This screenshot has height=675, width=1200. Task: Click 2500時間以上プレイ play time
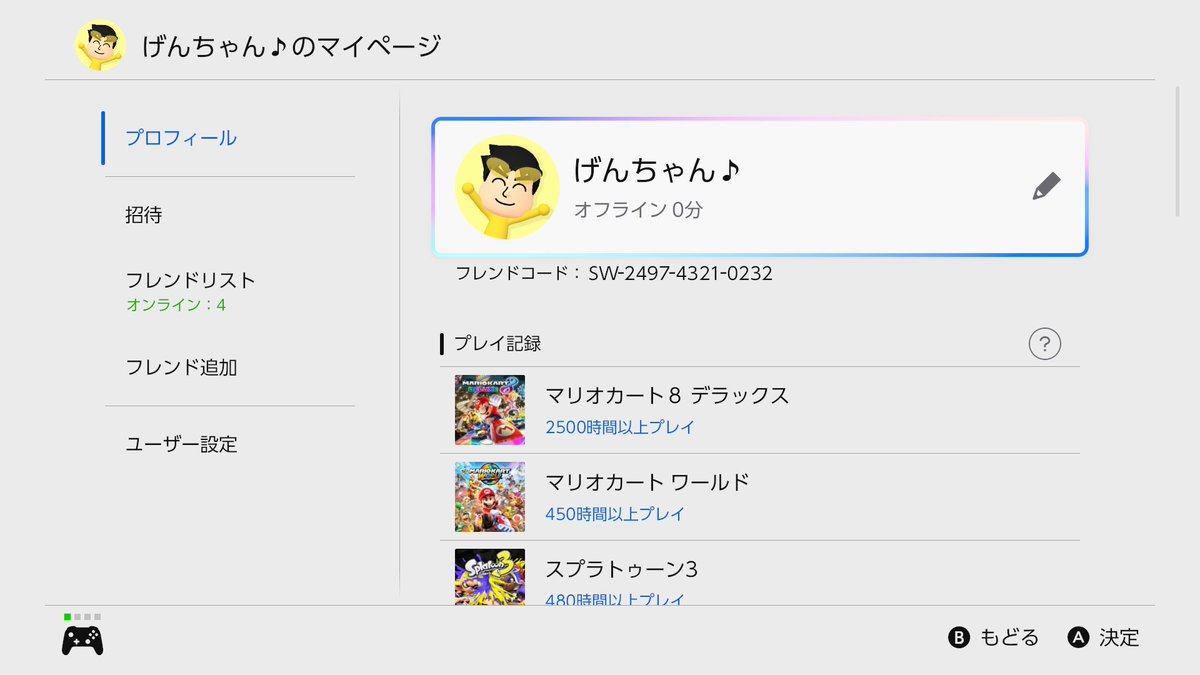pyautogui.click(x=620, y=427)
